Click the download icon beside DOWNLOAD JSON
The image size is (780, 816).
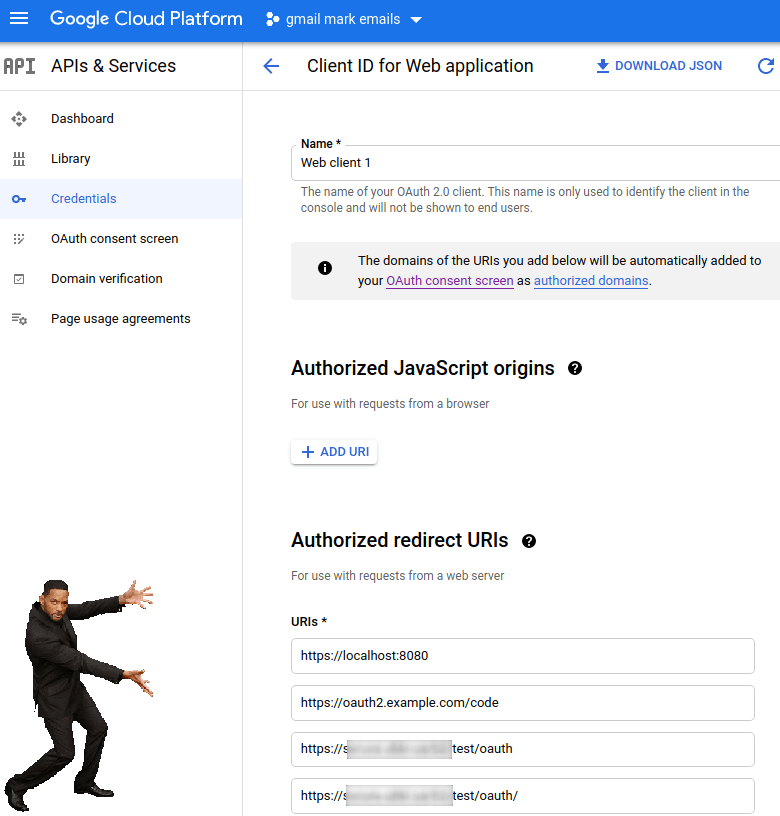click(603, 66)
